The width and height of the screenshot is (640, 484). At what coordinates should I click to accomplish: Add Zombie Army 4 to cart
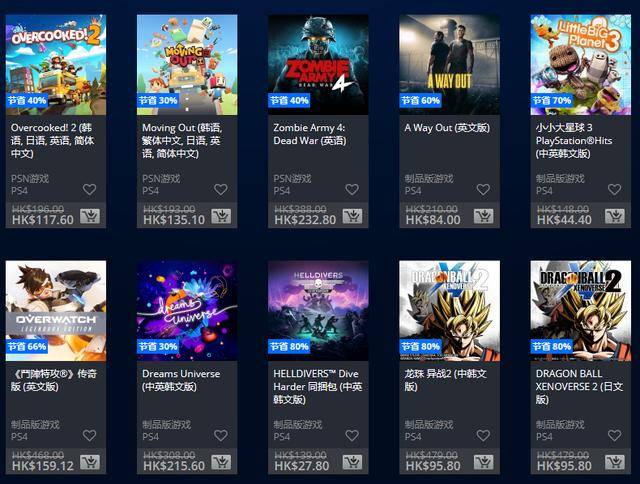point(352,216)
